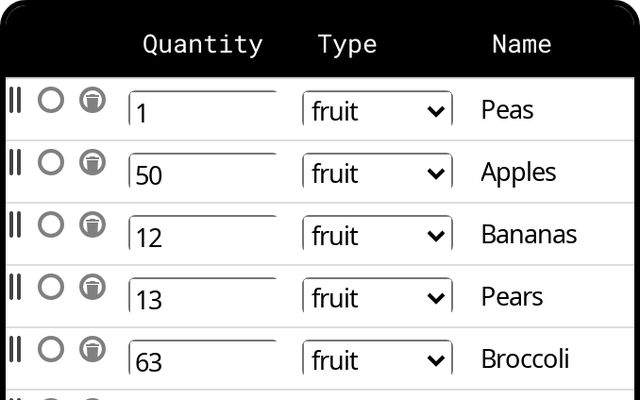
Task: Click the quantity field showing 50
Action: click(x=203, y=174)
